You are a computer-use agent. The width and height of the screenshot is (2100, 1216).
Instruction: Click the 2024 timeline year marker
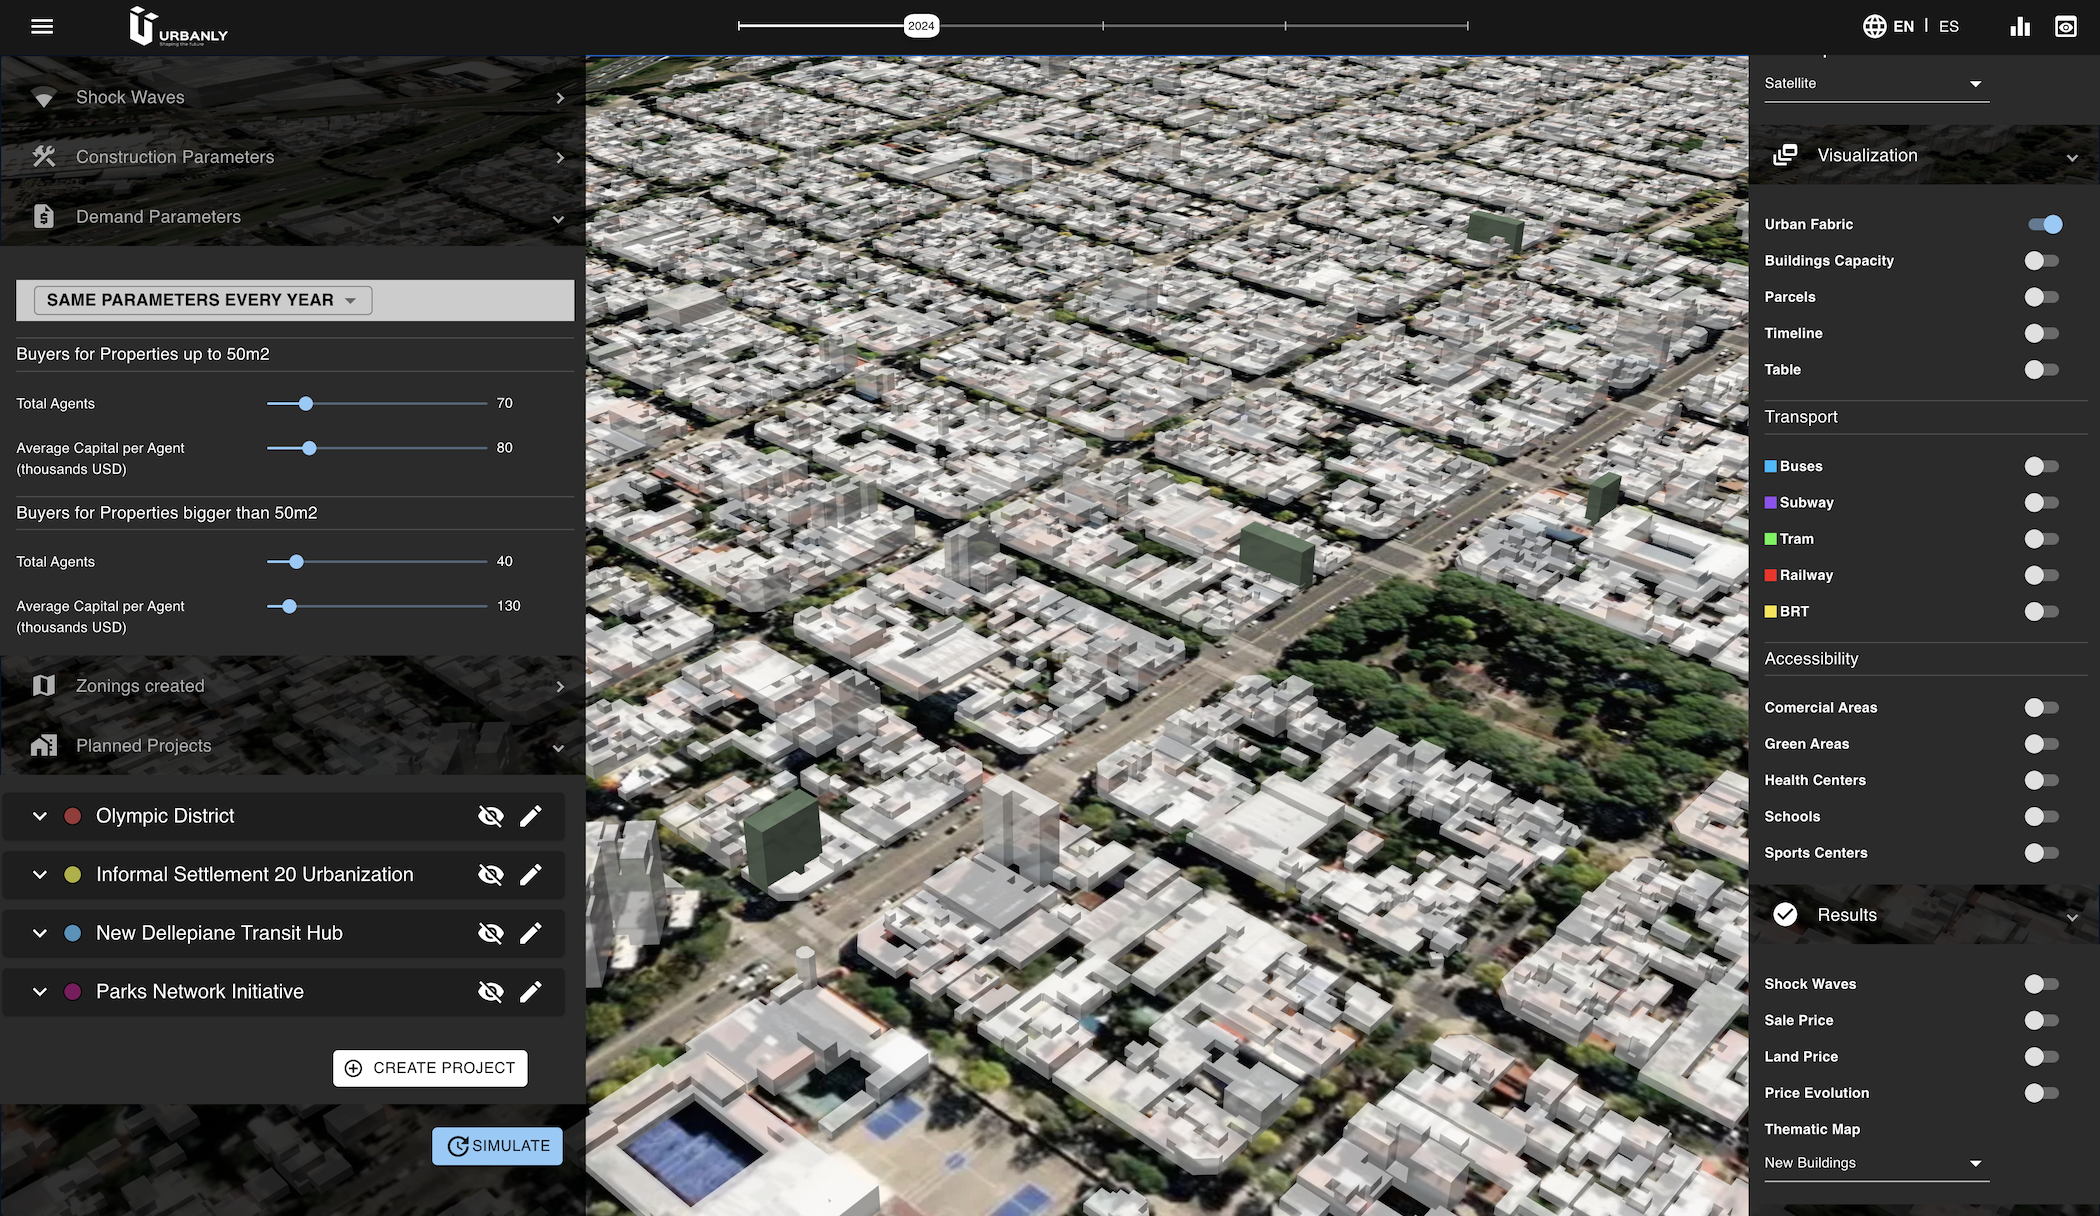tap(921, 26)
